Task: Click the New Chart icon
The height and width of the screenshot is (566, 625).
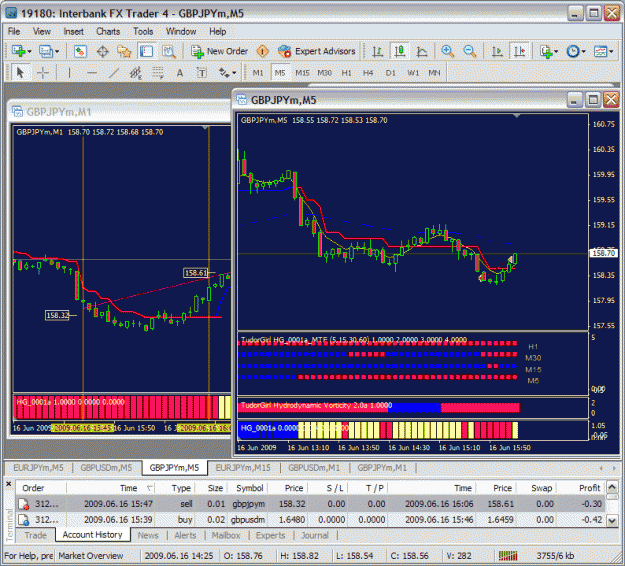Action: click(18, 51)
